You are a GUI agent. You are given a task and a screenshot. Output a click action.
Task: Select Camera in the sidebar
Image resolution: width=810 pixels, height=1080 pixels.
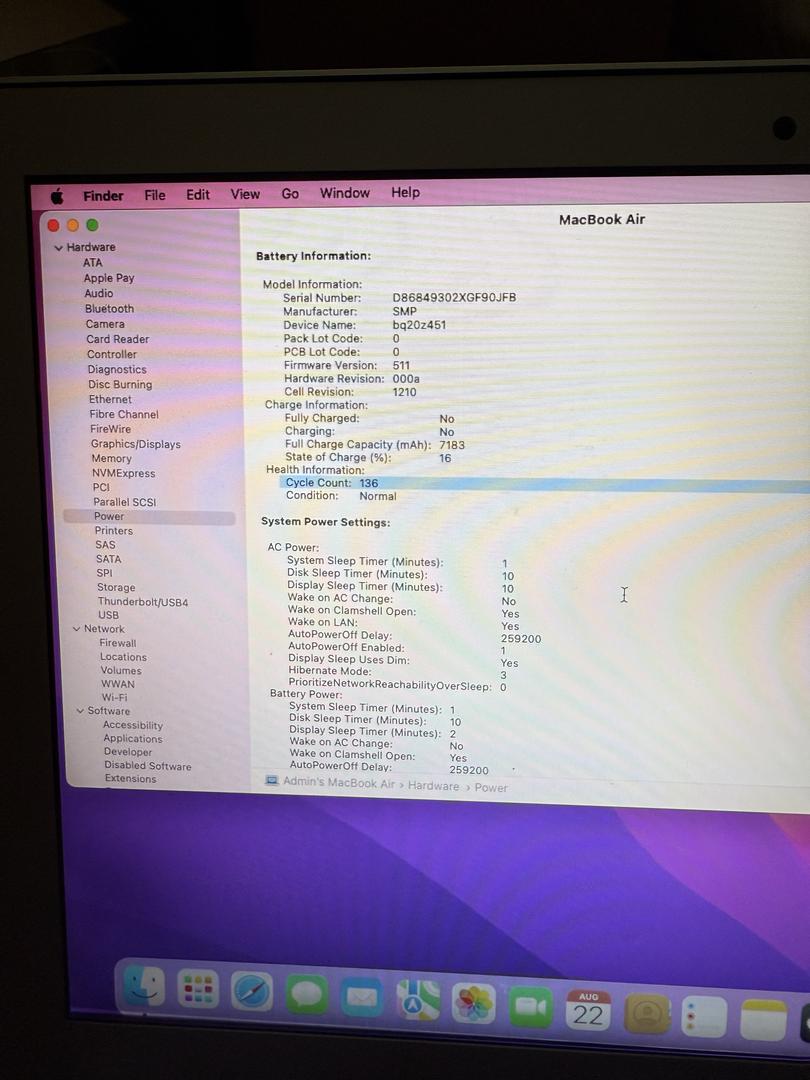105,324
